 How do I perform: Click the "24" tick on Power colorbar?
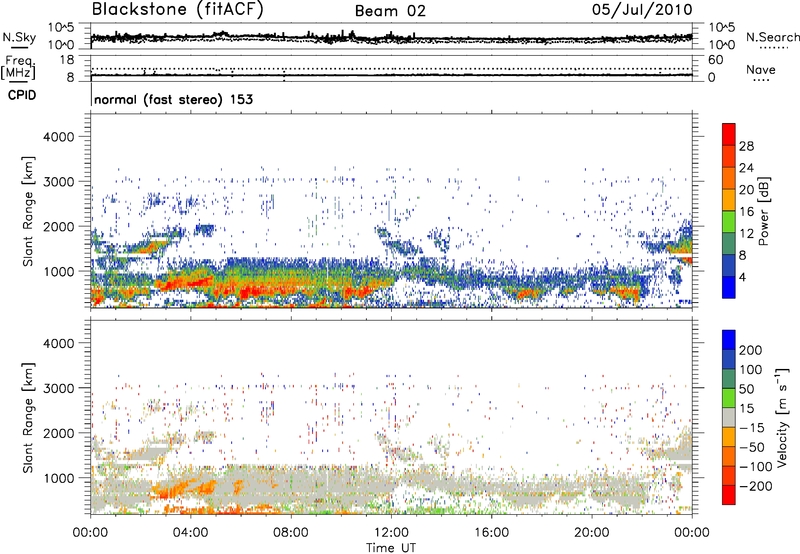[746, 168]
